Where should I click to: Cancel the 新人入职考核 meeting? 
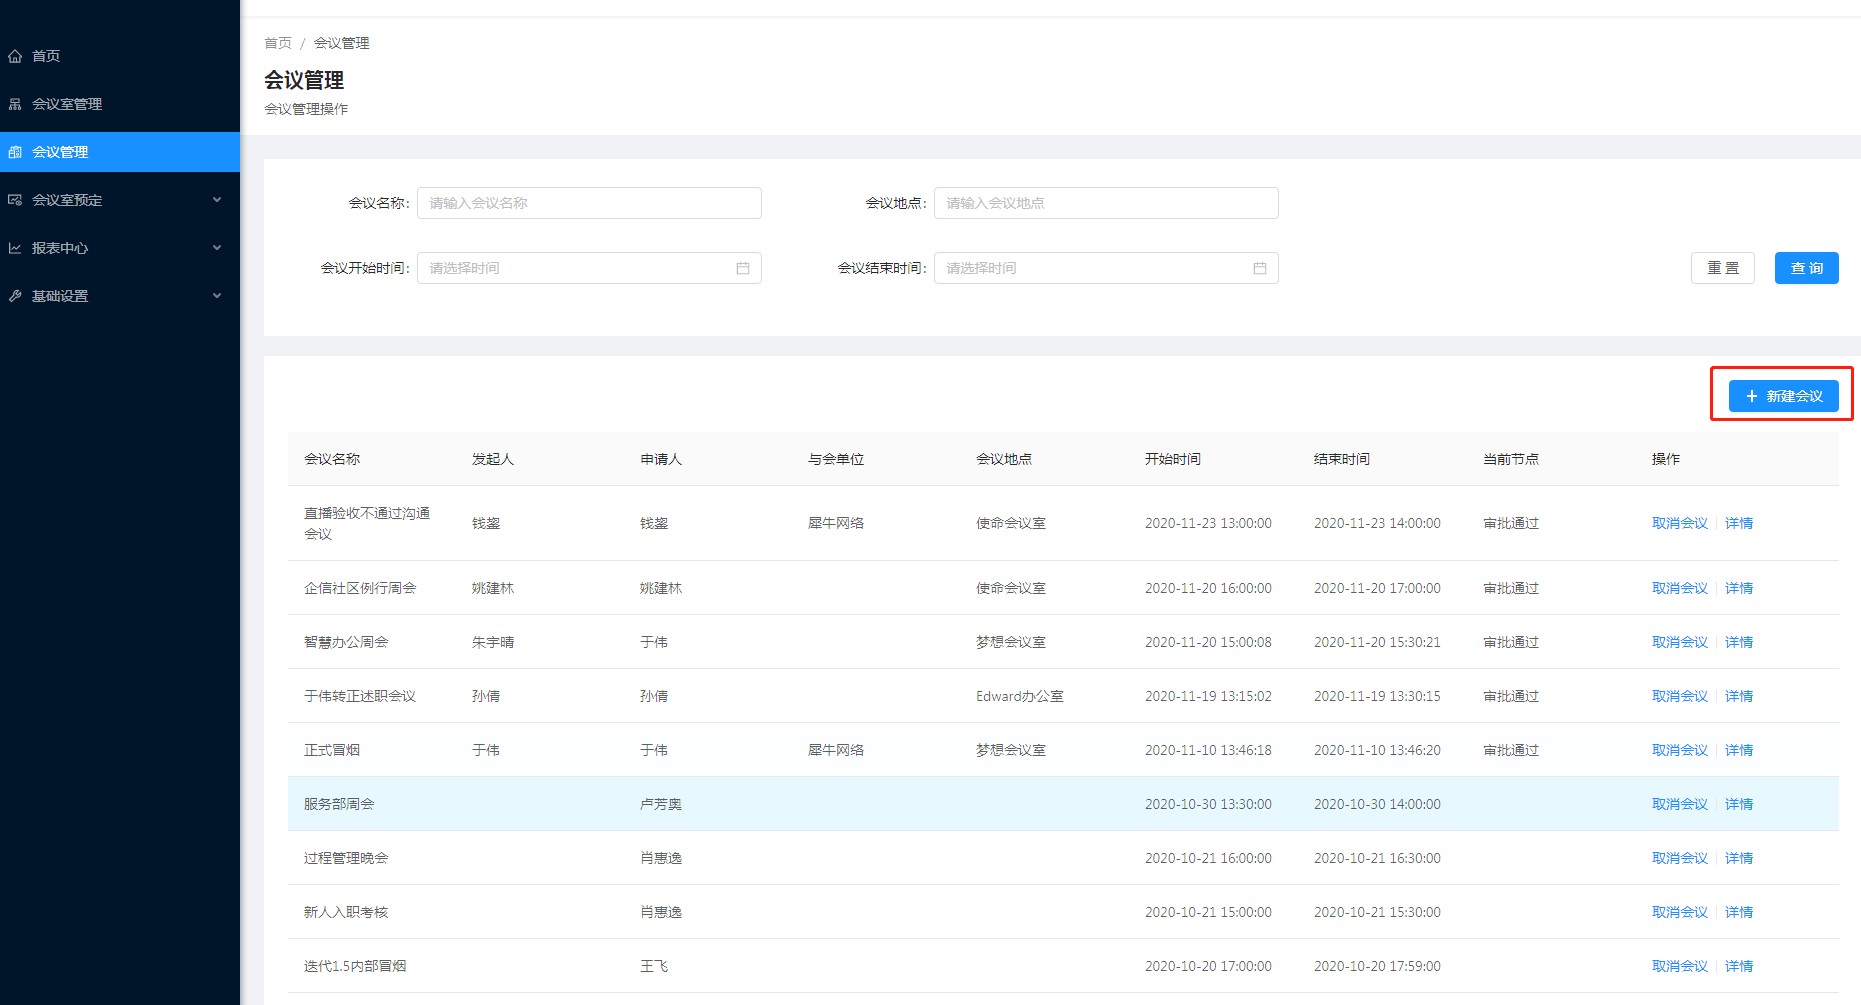coord(1680,912)
